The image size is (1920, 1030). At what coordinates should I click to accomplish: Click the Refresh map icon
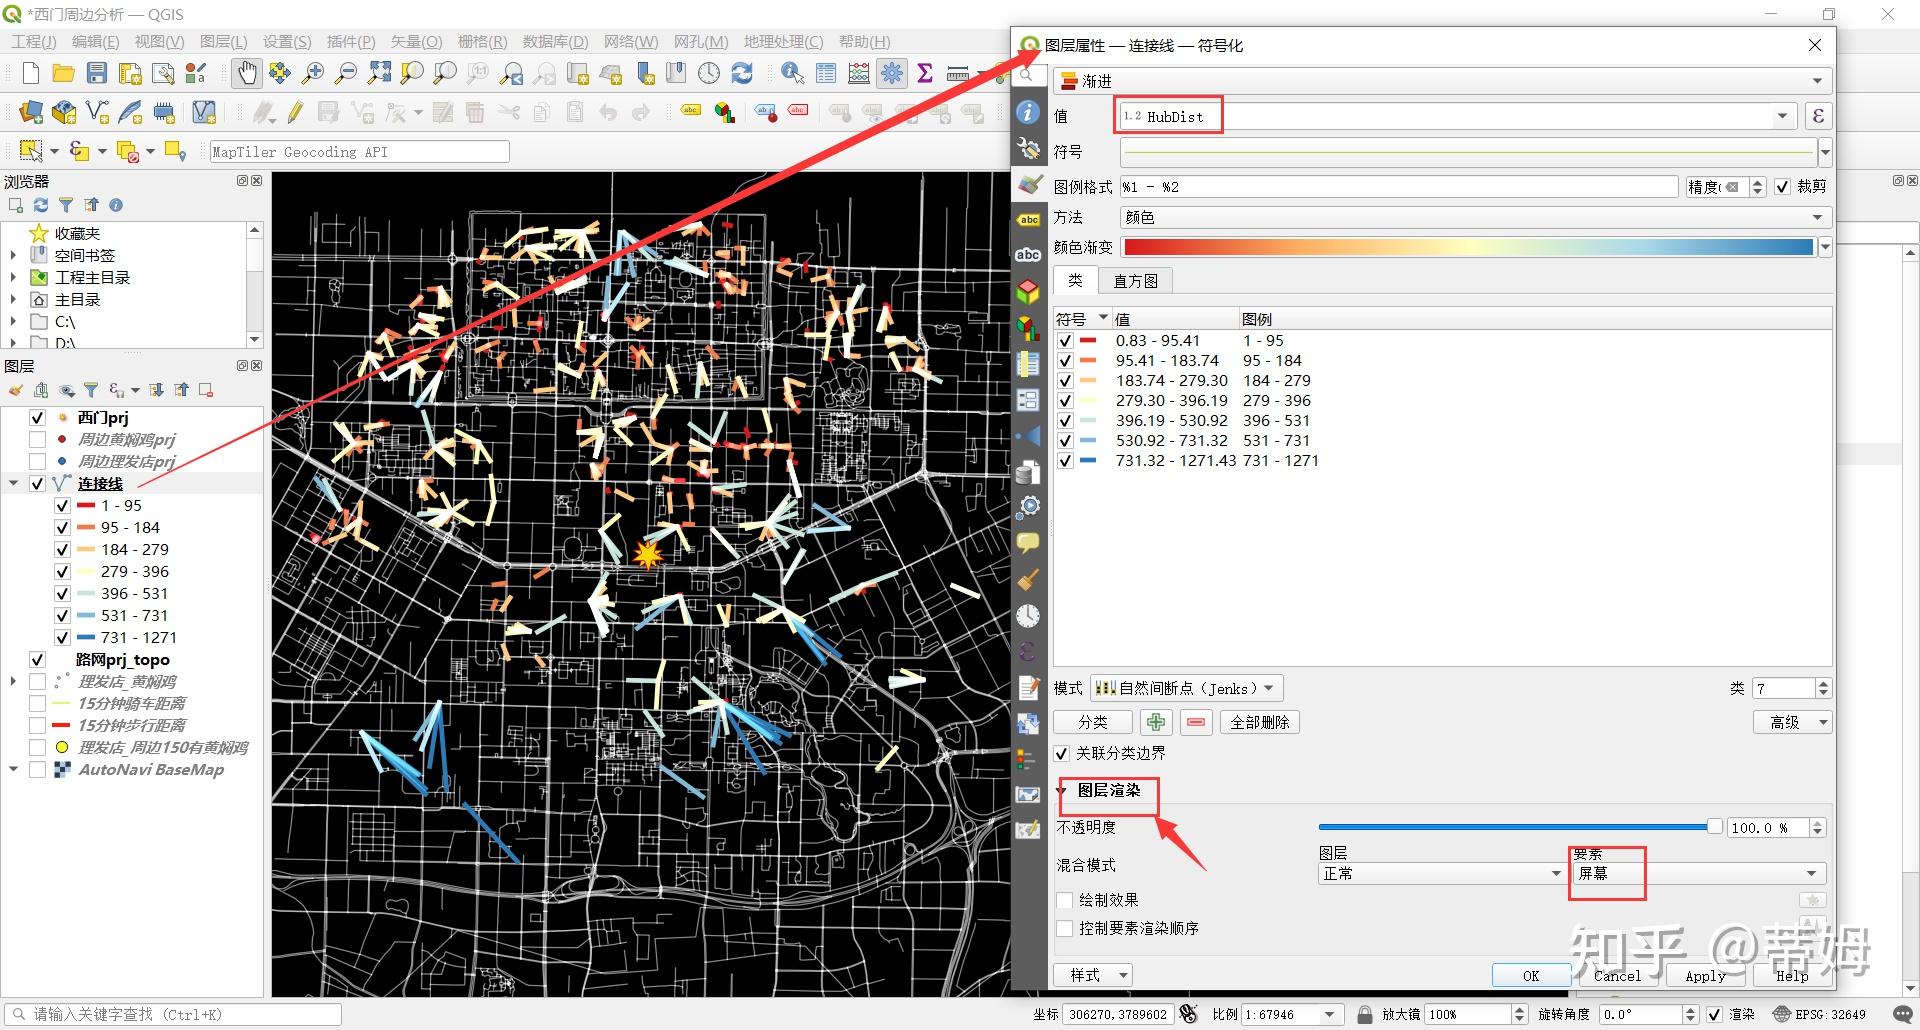pos(742,73)
